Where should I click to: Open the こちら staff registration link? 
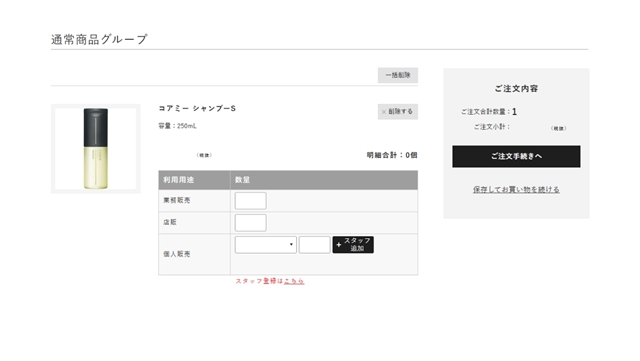click(294, 281)
